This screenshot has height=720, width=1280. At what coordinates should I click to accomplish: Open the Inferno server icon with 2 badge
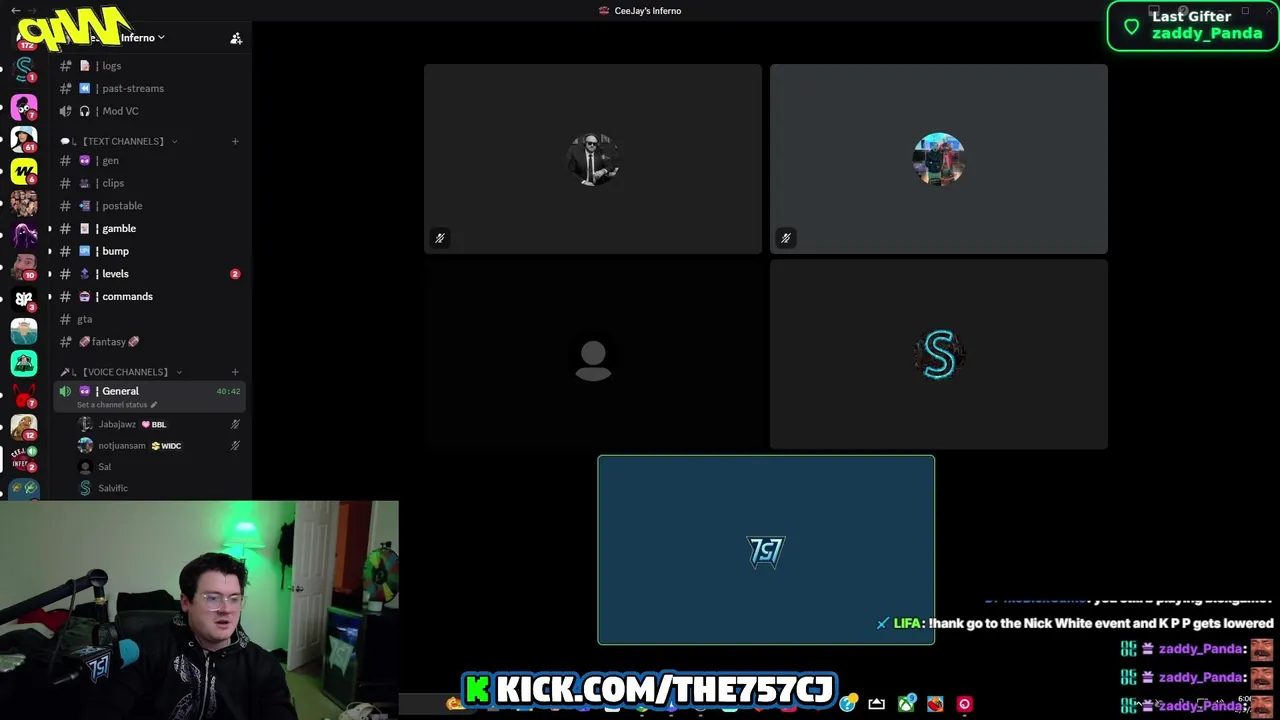point(24,459)
